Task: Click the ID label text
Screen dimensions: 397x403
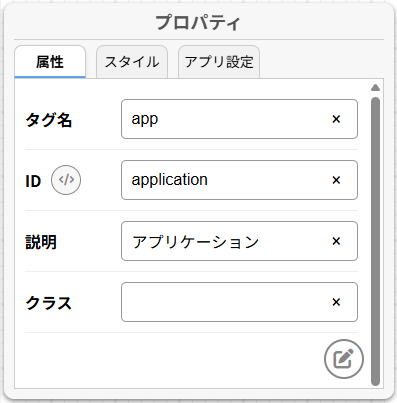Action: tap(33, 181)
